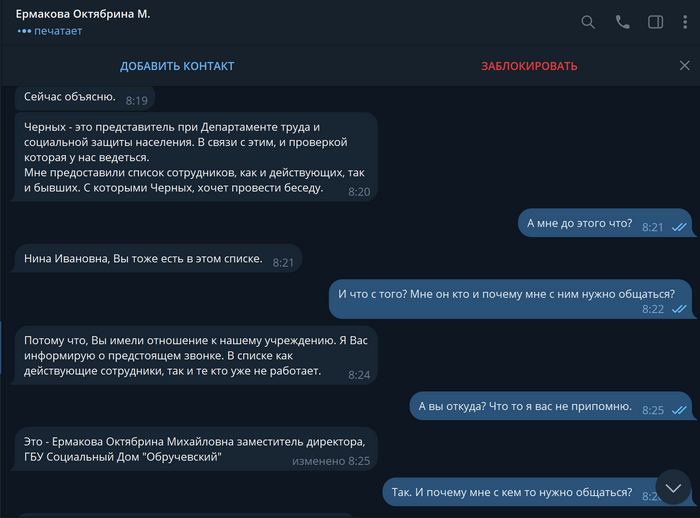
Task: Start a voice call with Ермакова
Action: click(622, 22)
